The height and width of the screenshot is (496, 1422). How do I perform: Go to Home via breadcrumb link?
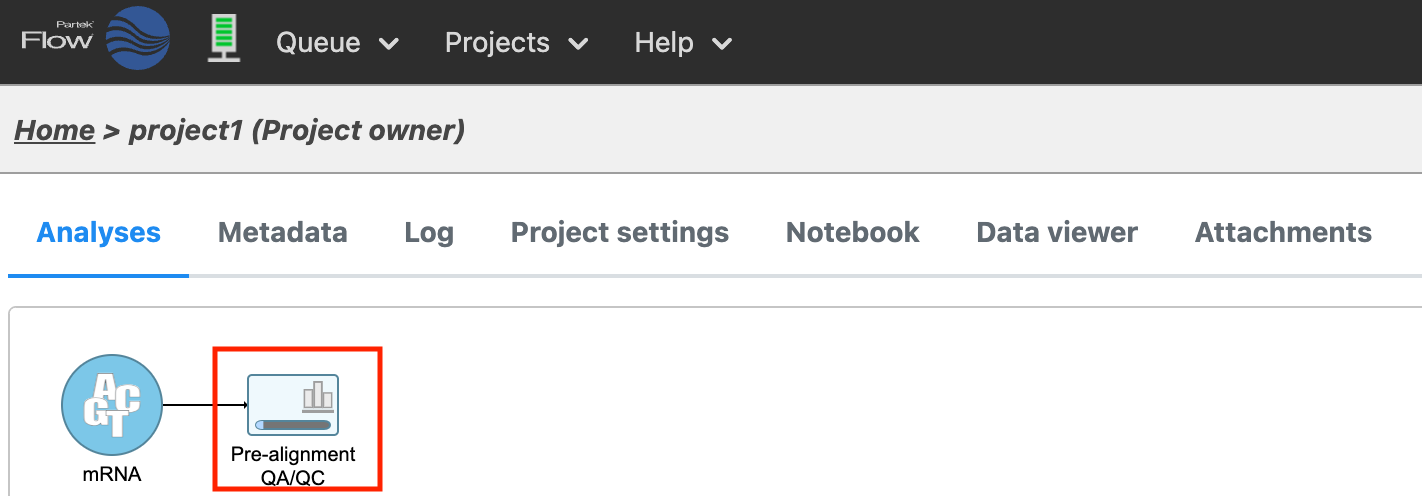(54, 131)
